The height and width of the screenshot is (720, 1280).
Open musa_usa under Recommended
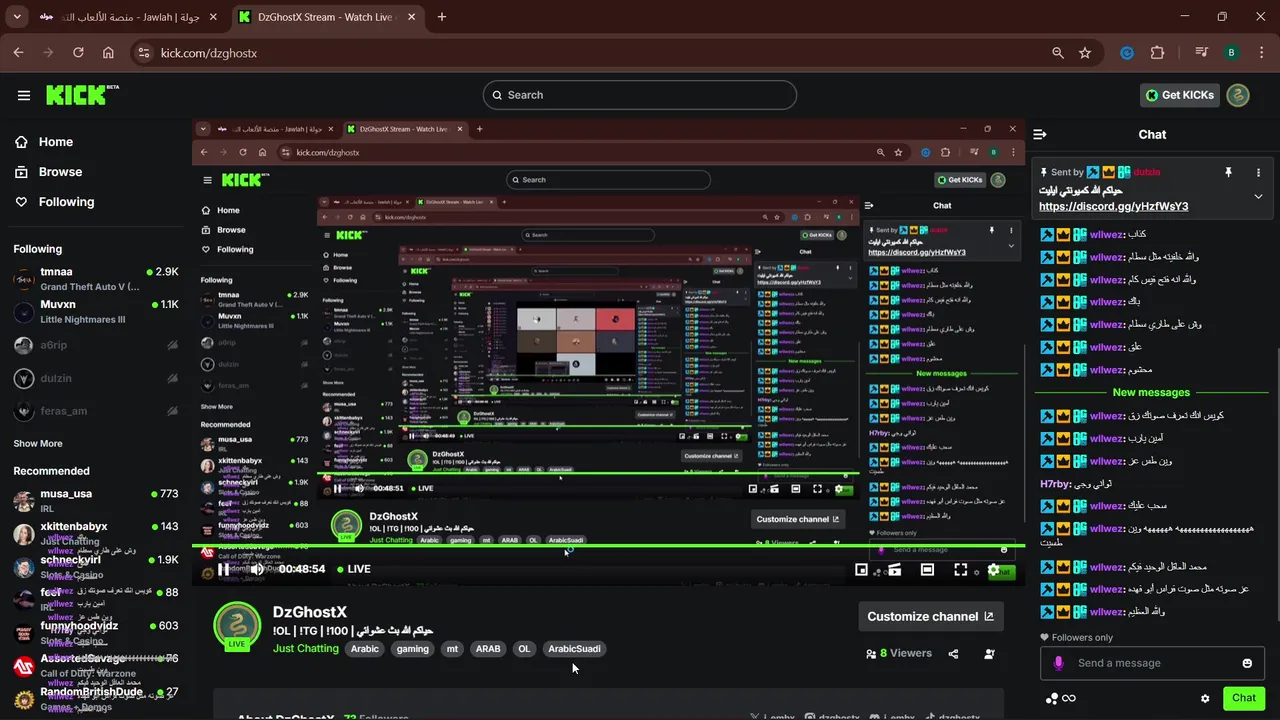[x=95, y=501]
